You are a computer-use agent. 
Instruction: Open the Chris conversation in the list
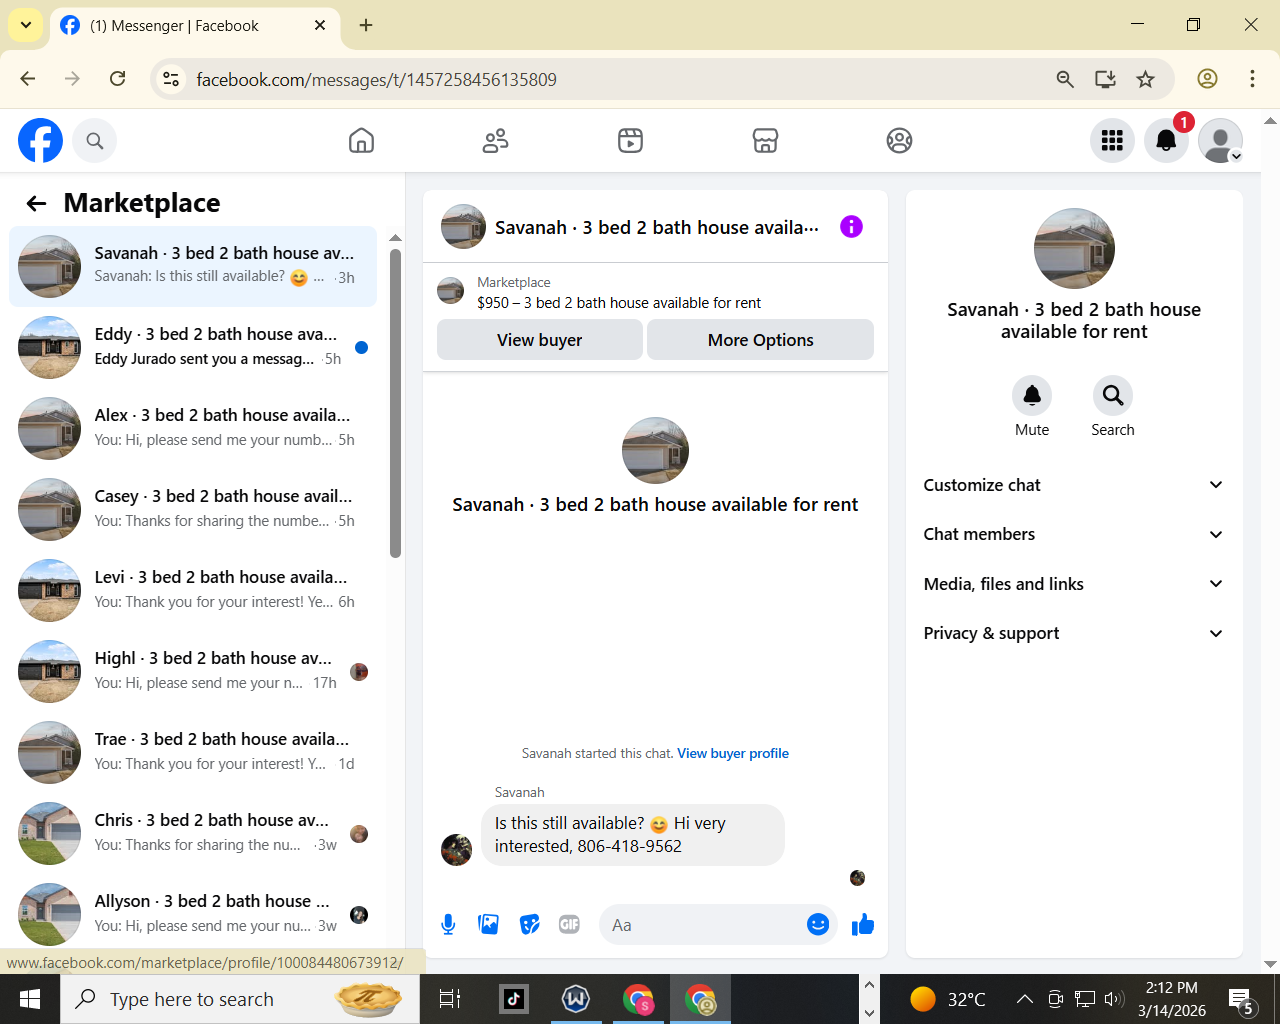193,833
